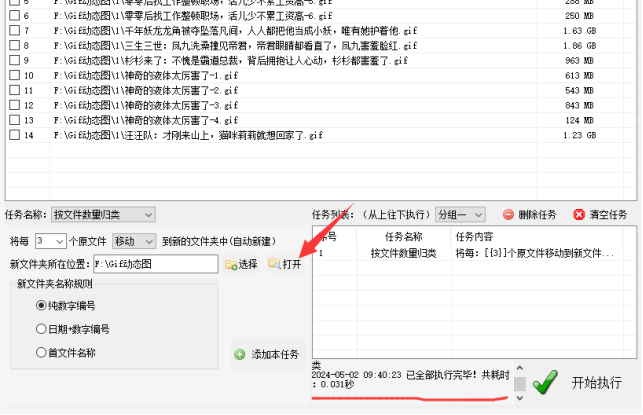Click the 任务名称 column header
The height and width of the screenshot is (415, 643).
pyautogui.click(x=404, y=237)
